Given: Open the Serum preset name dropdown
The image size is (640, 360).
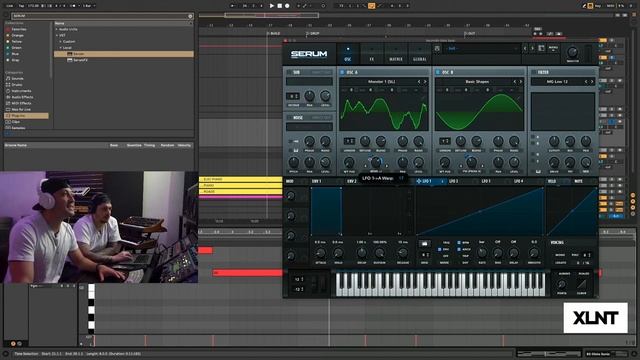Looking at the screenshot, I should point(482,49).
